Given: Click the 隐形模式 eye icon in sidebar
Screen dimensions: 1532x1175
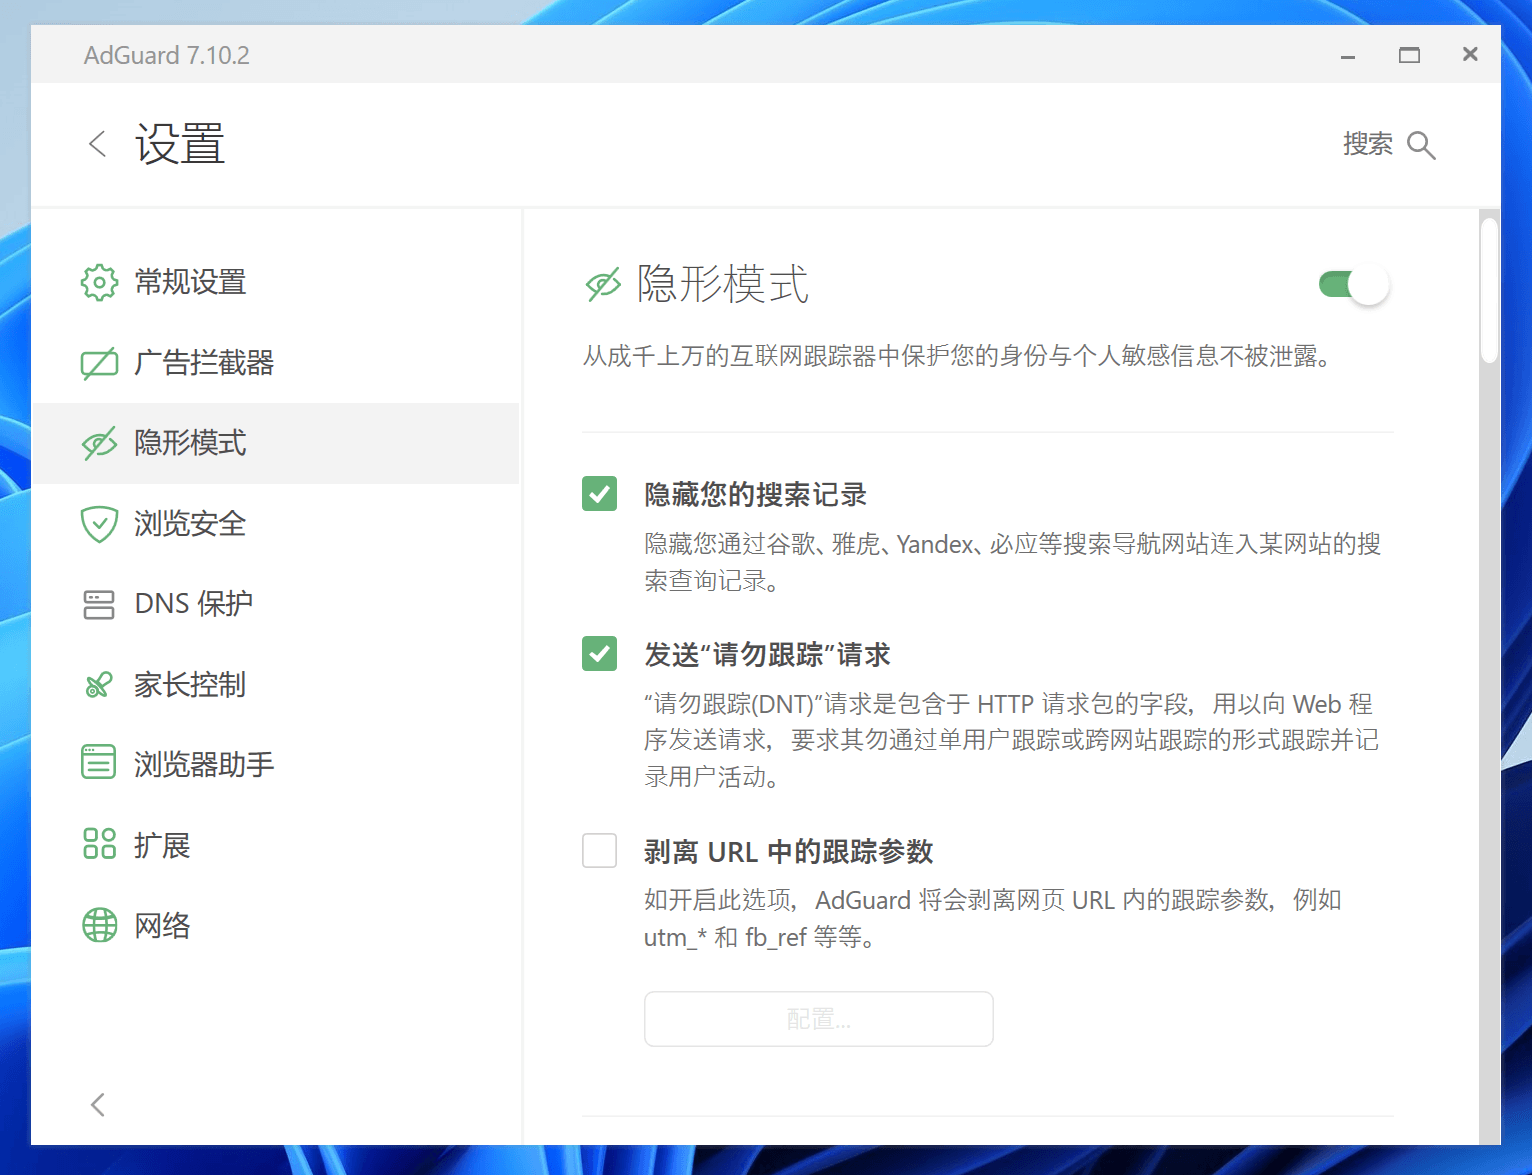Looking at the screenshot, I should pyautogui.click(x=99, y=443).
